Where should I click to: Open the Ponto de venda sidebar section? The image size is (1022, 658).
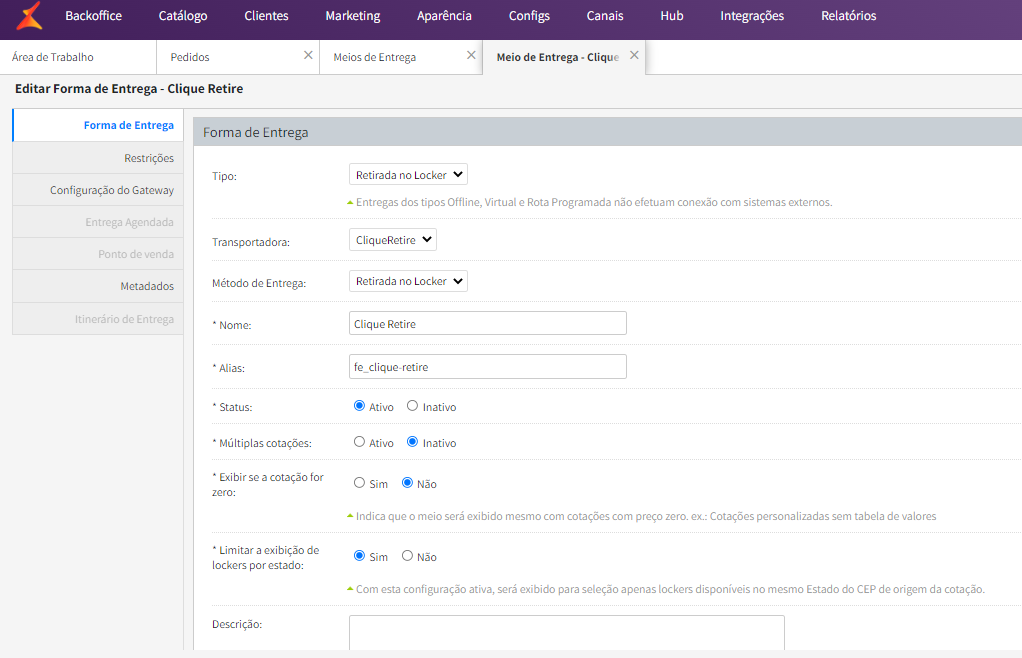click(x=98, y=253)
